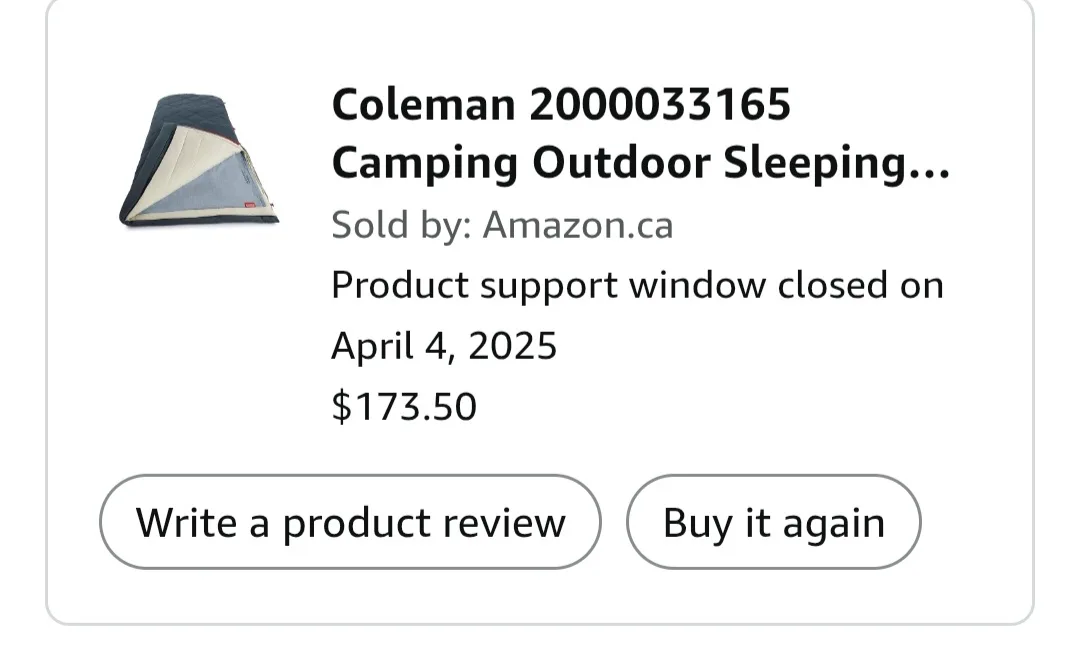This screenshot has width=1080, height=656.
Task: Click the product support window closure notice
Action: (638, 285)
